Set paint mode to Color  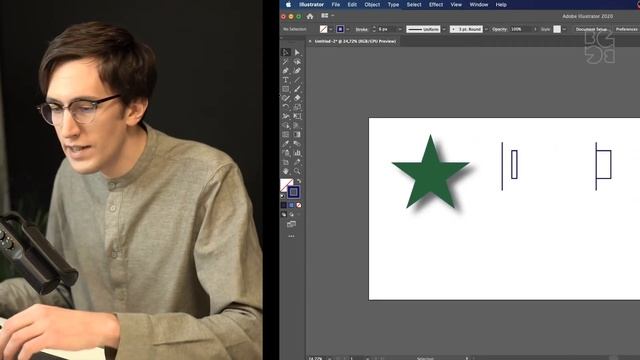coord(284,205)
